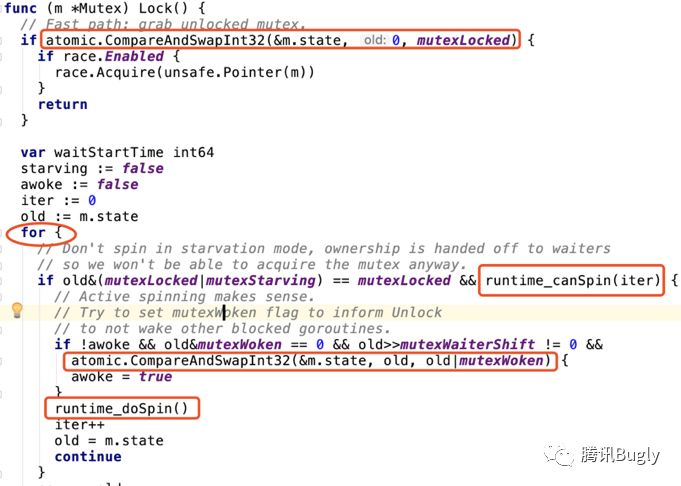Click 'true' in the awoke = true line
Viewport: 681px width, 486px height.
pyautogui.click(x=155, y=376)
